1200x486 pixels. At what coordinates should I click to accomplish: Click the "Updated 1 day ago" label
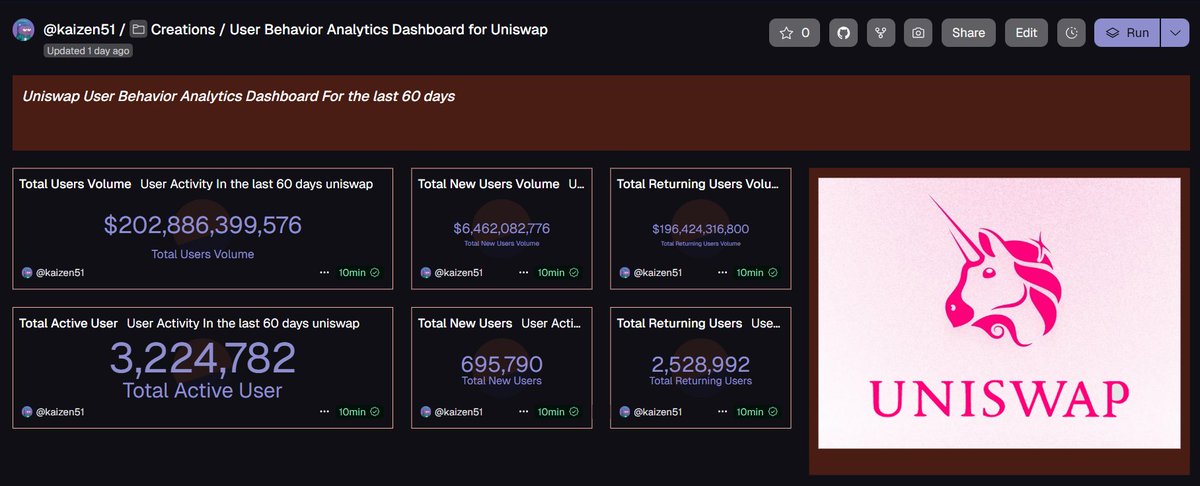(88, 50)
